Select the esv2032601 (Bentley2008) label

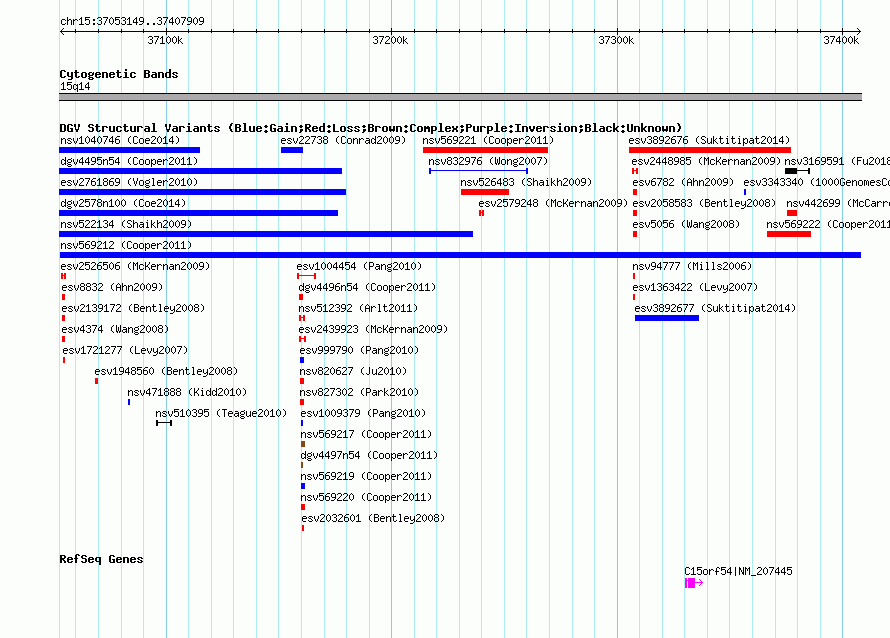[373, 518]
